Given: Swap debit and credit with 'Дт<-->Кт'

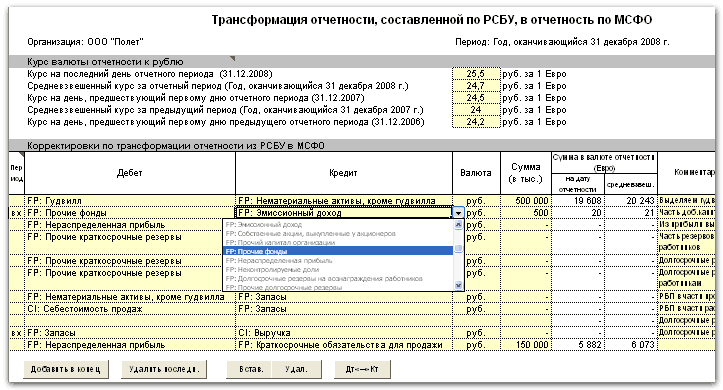Looking at the screenshot, I should coord(362,369).
